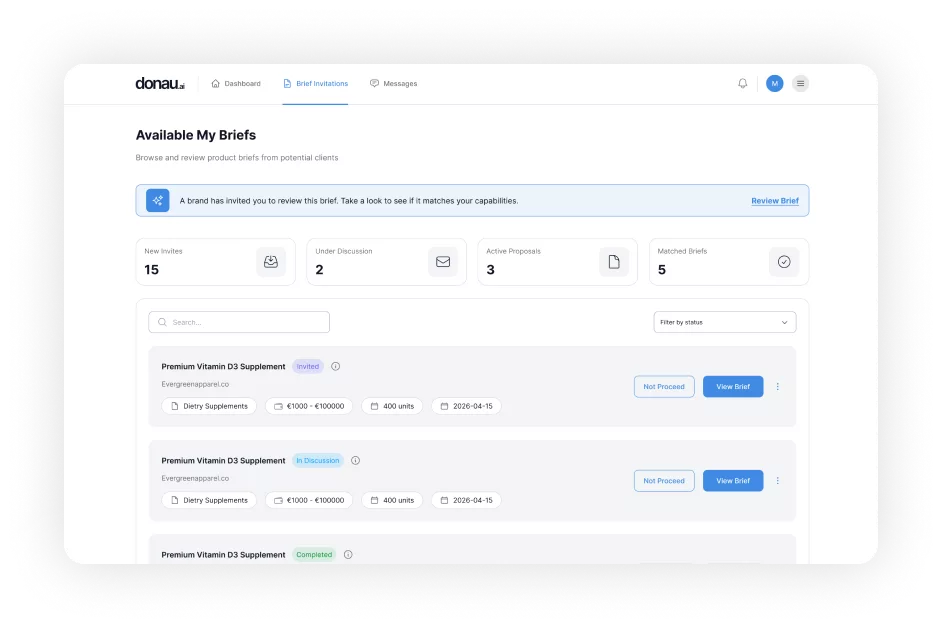The width and height of the screenshot is (942, 628).
Task: Click the user avatar with M initial
Action: pyautogui.click(x=774, y=83)
